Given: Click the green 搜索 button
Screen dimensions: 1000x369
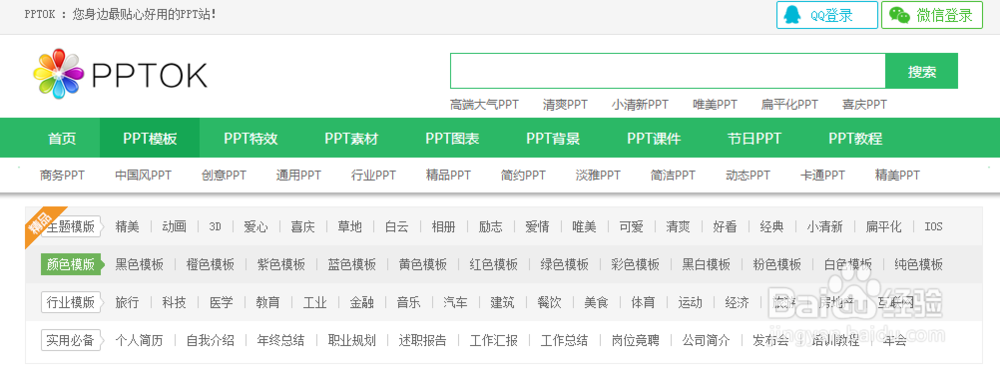Looking at the screenshot, I should pyautogui.click(x=922, y=71).
